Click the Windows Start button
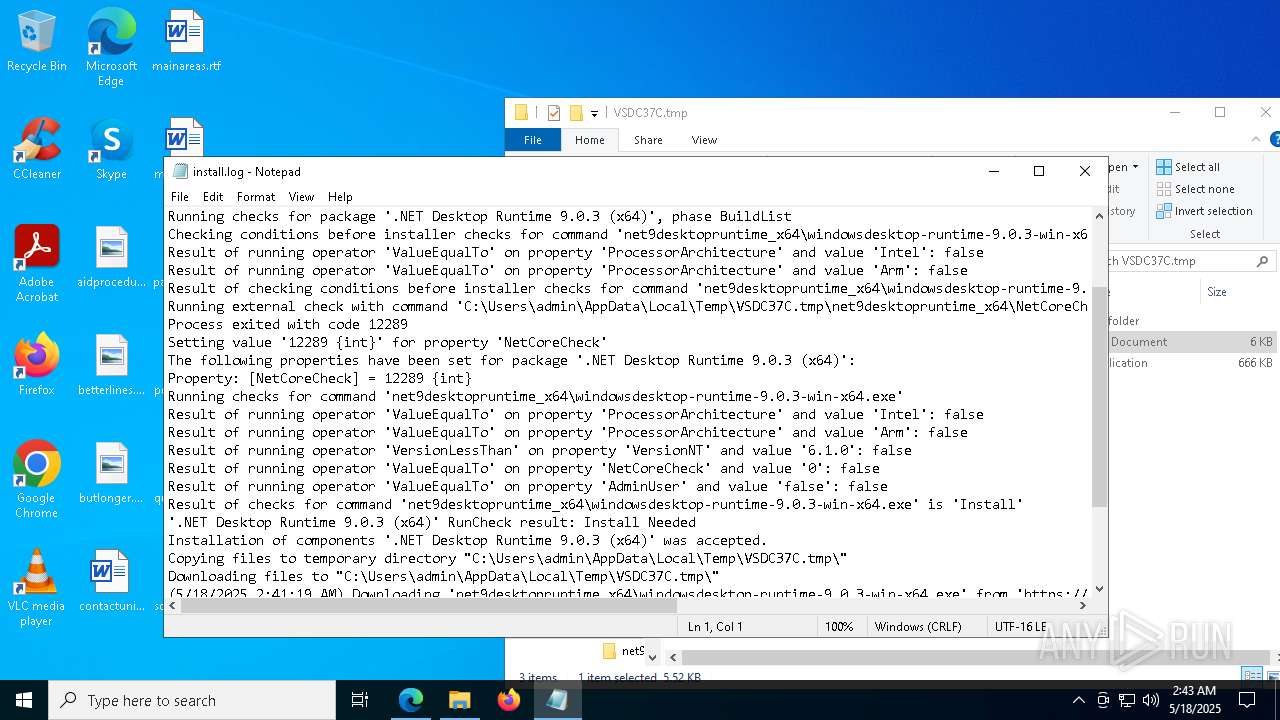Image resolution: width=1280 pixels, height=720 pixels. point(24,700)
